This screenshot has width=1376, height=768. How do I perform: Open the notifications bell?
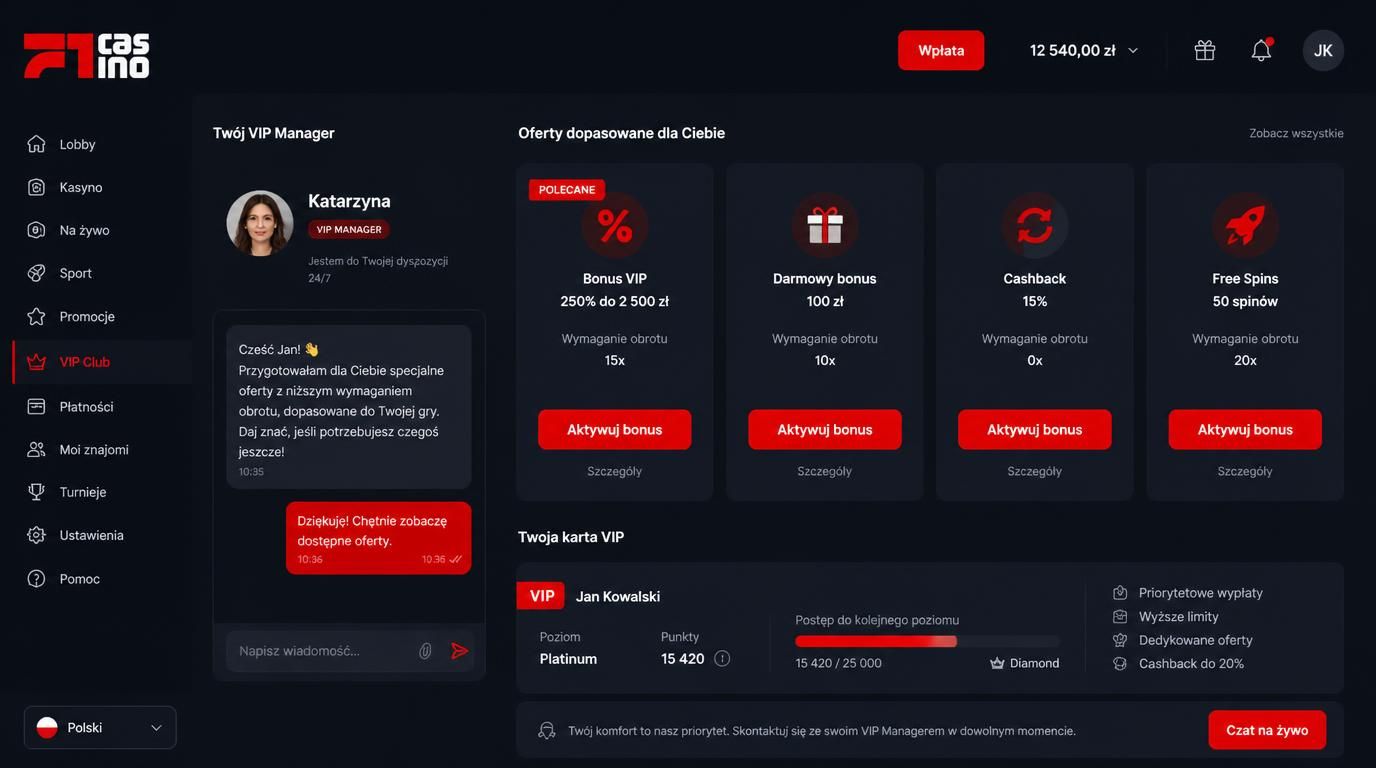tap(1261, 50)
